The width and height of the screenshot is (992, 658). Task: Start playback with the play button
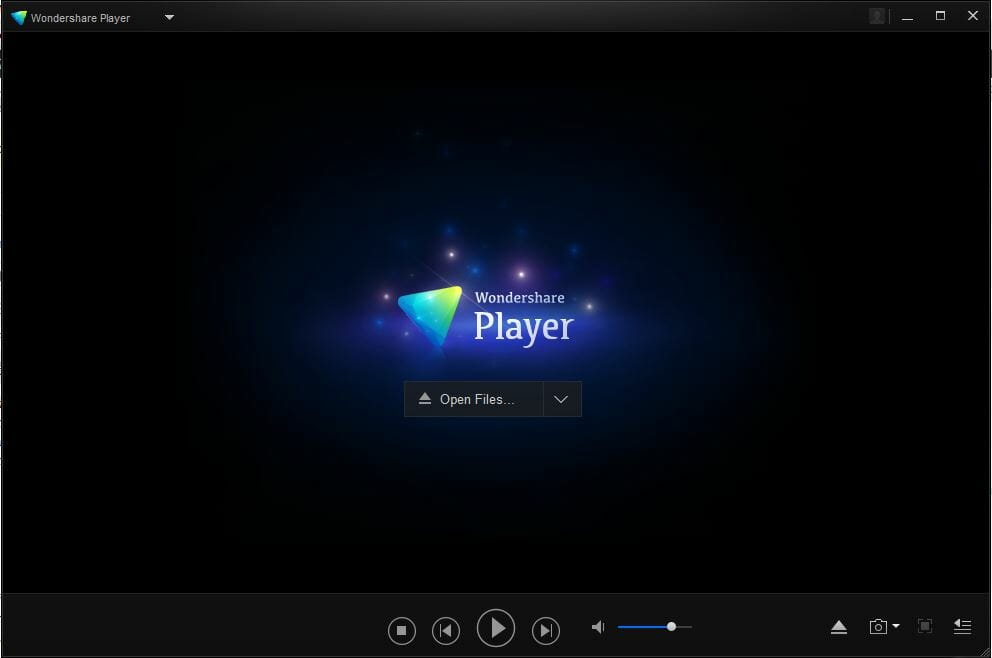pyautogui.click(x=496, y=628)
